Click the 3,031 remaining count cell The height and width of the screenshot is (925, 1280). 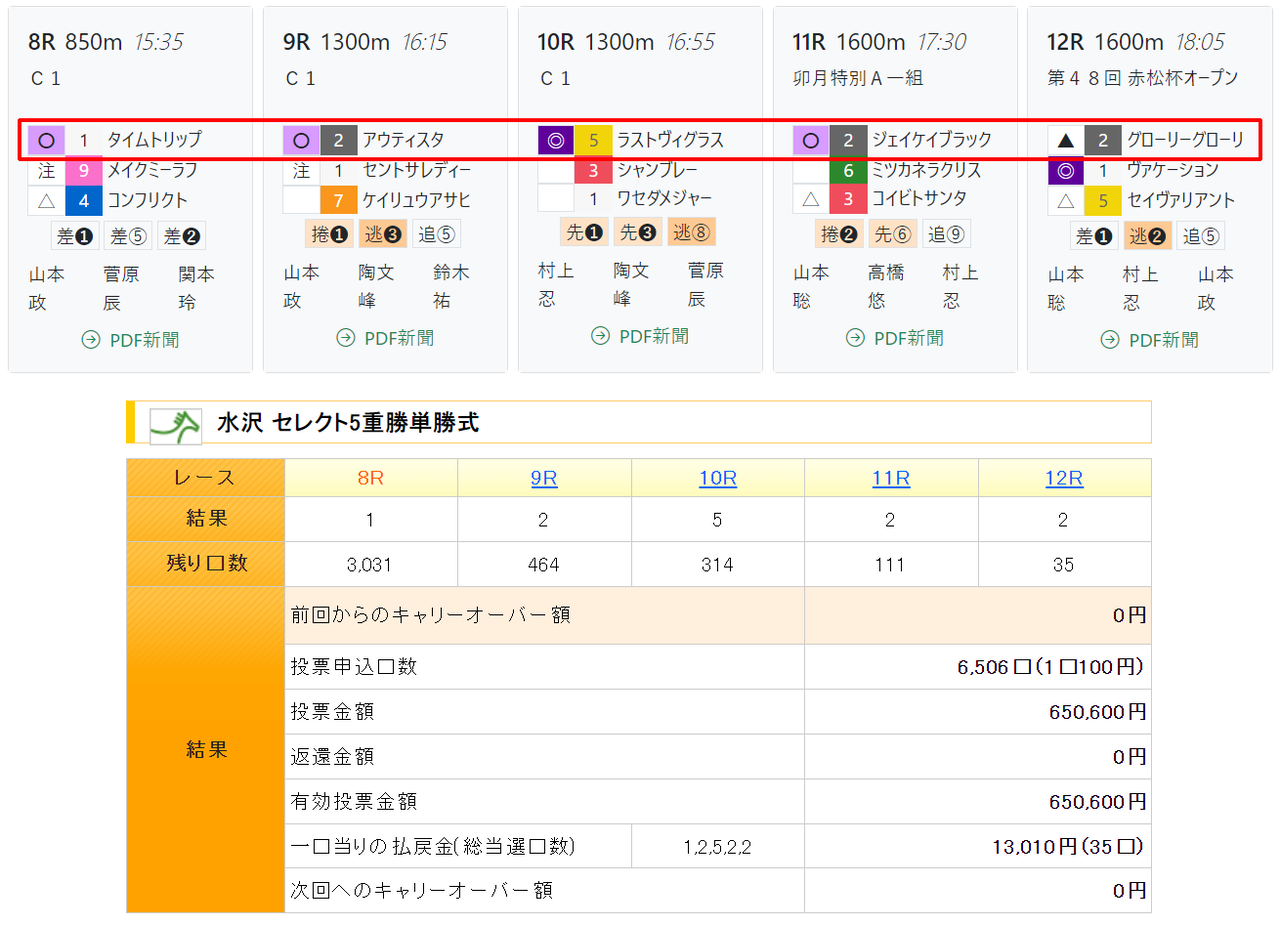click(371, 565)
